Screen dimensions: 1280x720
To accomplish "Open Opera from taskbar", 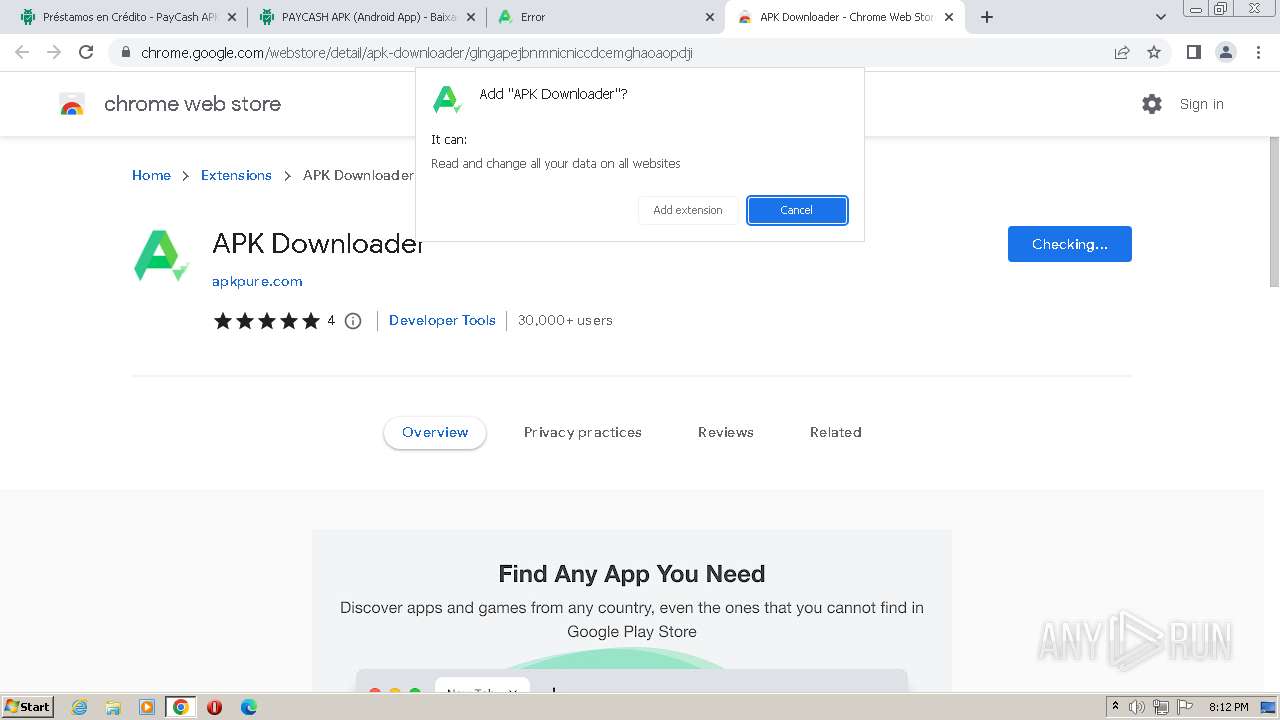I will (214, 707).
